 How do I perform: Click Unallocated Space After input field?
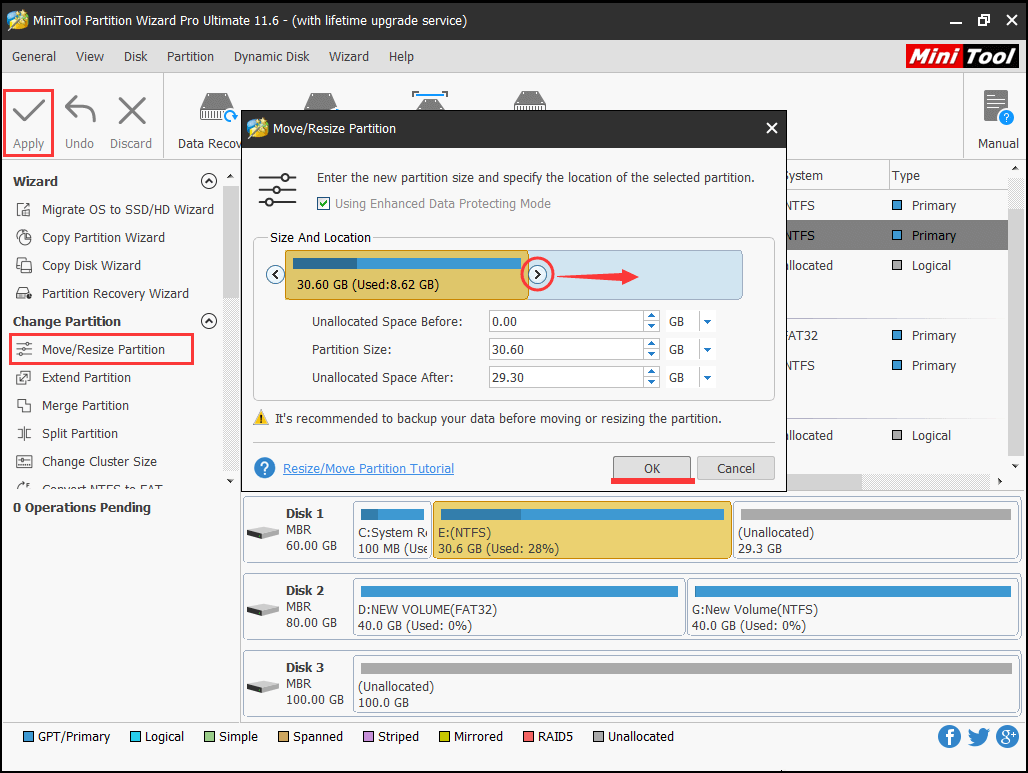566,378
